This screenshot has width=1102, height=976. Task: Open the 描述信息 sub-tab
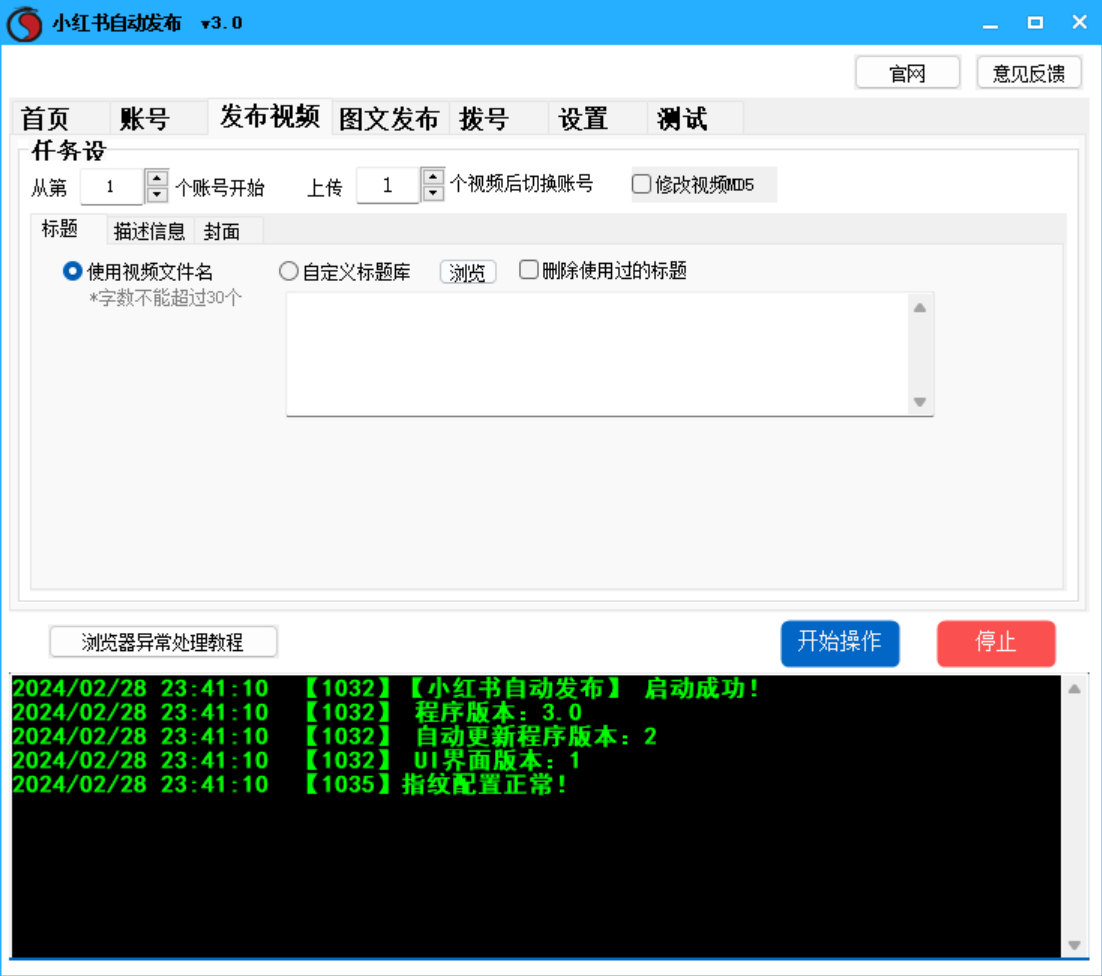click(149, 231)
